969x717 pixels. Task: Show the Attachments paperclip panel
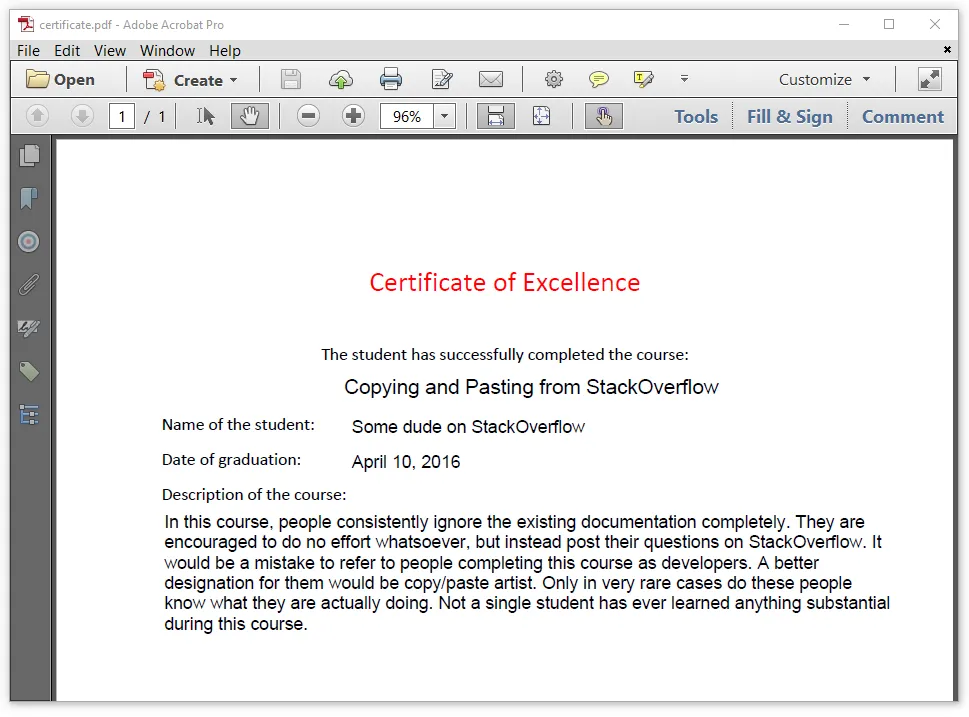(29, 284)
